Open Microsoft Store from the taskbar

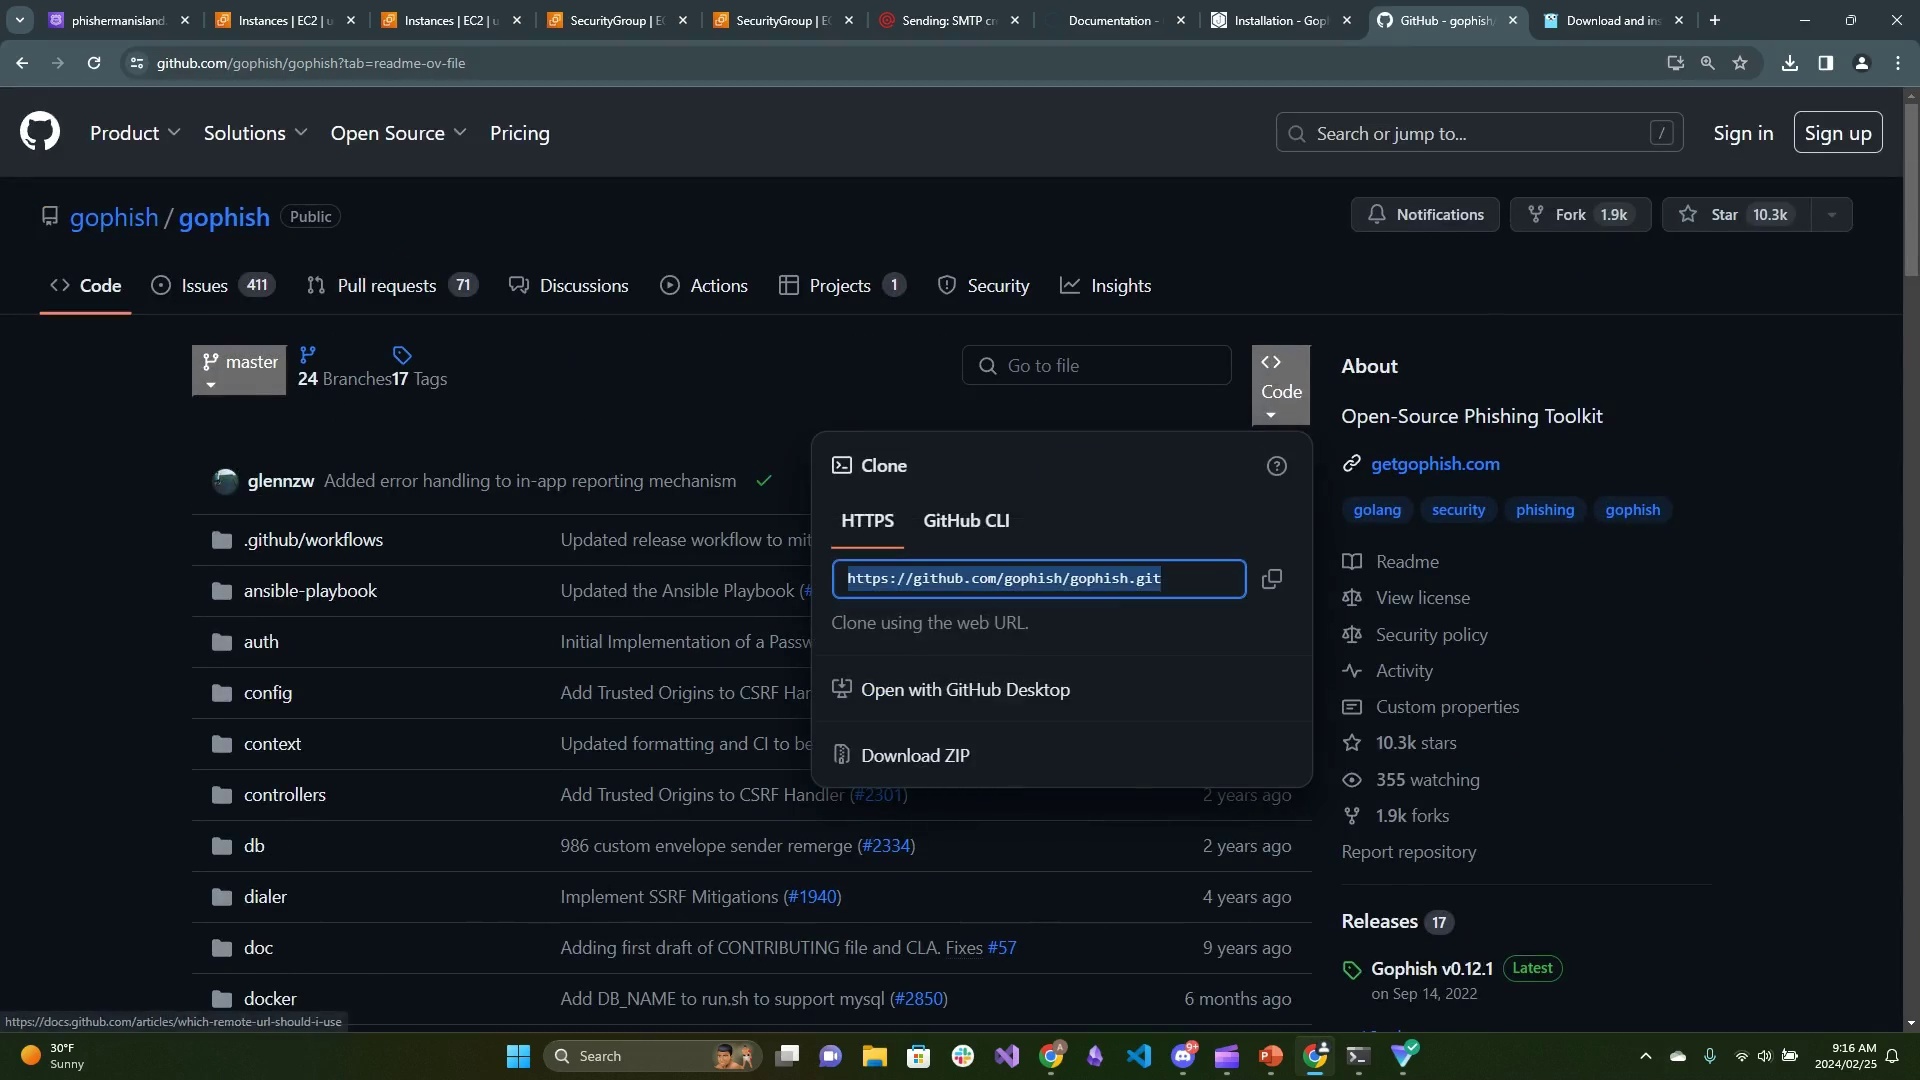tap(918, 1056)
